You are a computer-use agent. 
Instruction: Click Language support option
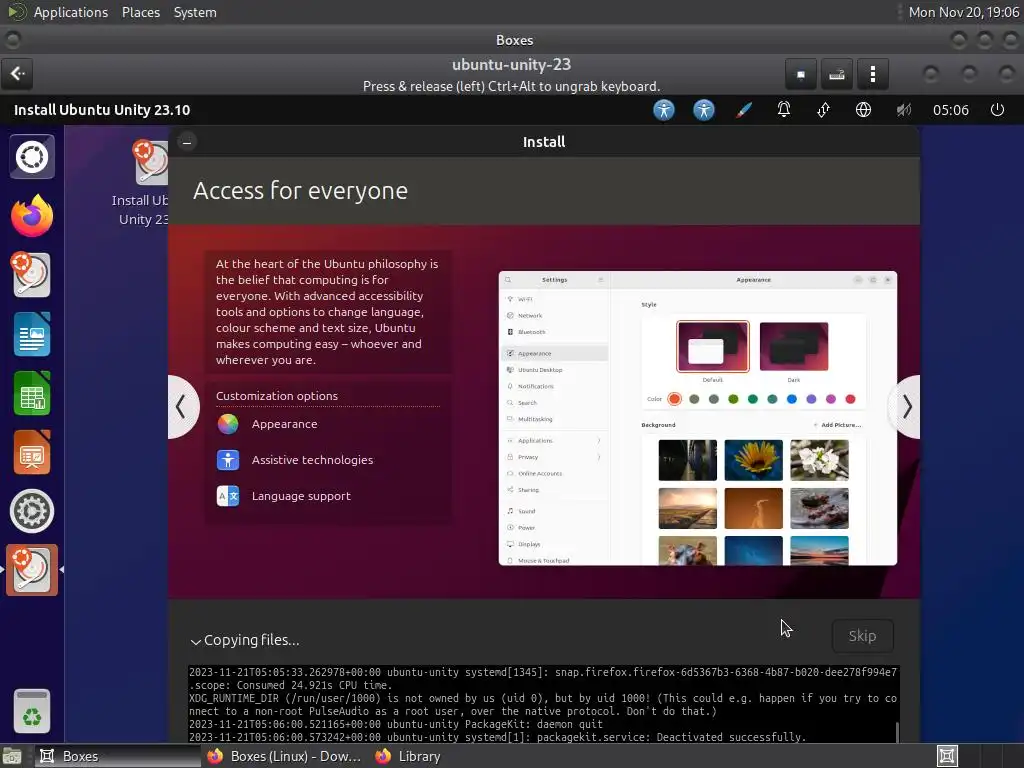click(x=283, y=496)
